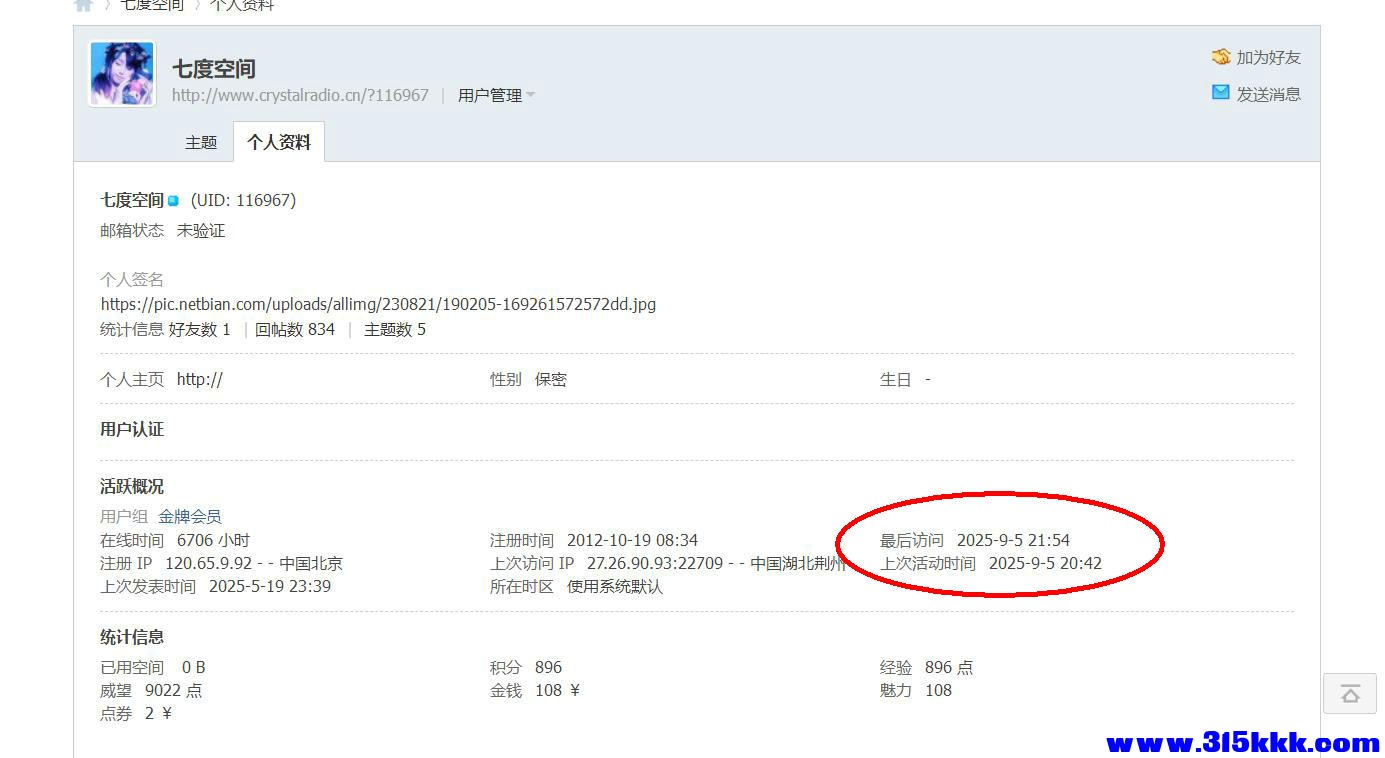
Task: Switch to the 主题 tab
Action: pos(201,142)
